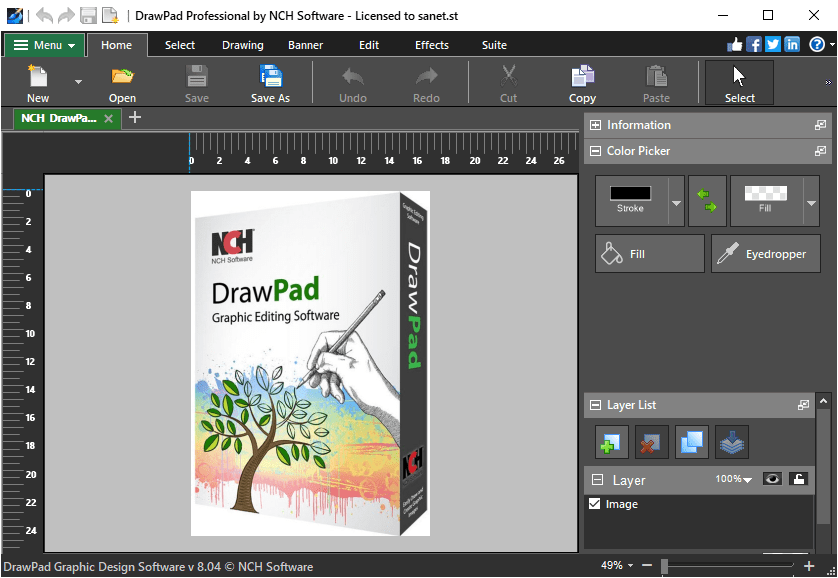838x578 pixels.
Task: Open the Edit ribbon tab
Action: (x=369, y=45)
